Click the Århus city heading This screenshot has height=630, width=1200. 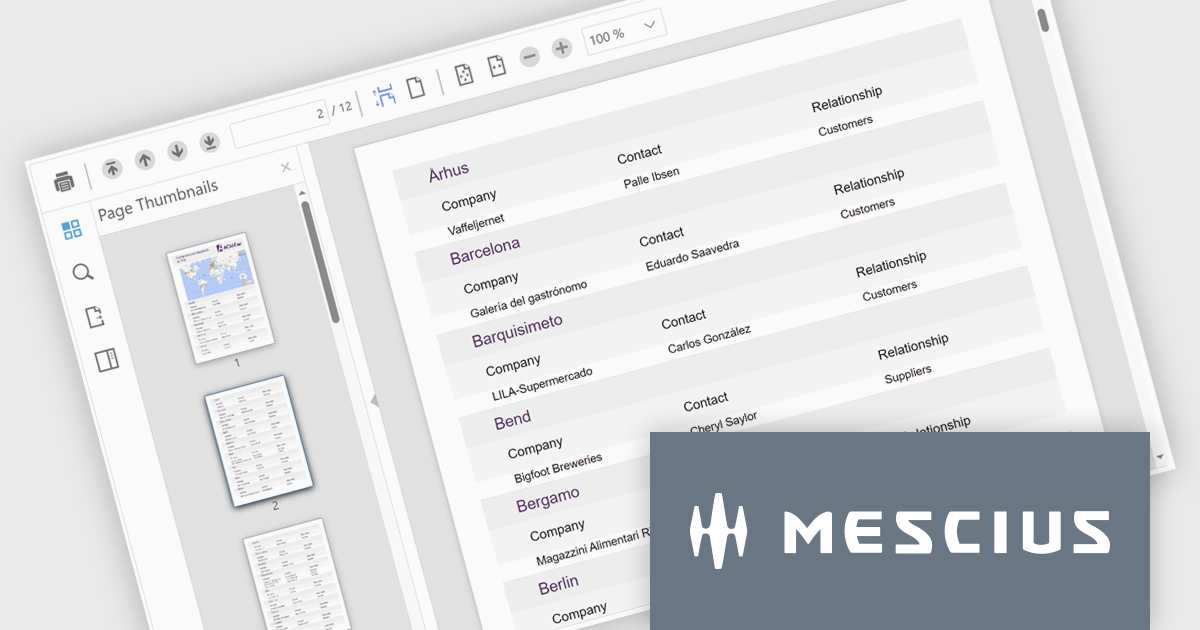point(448,171)
